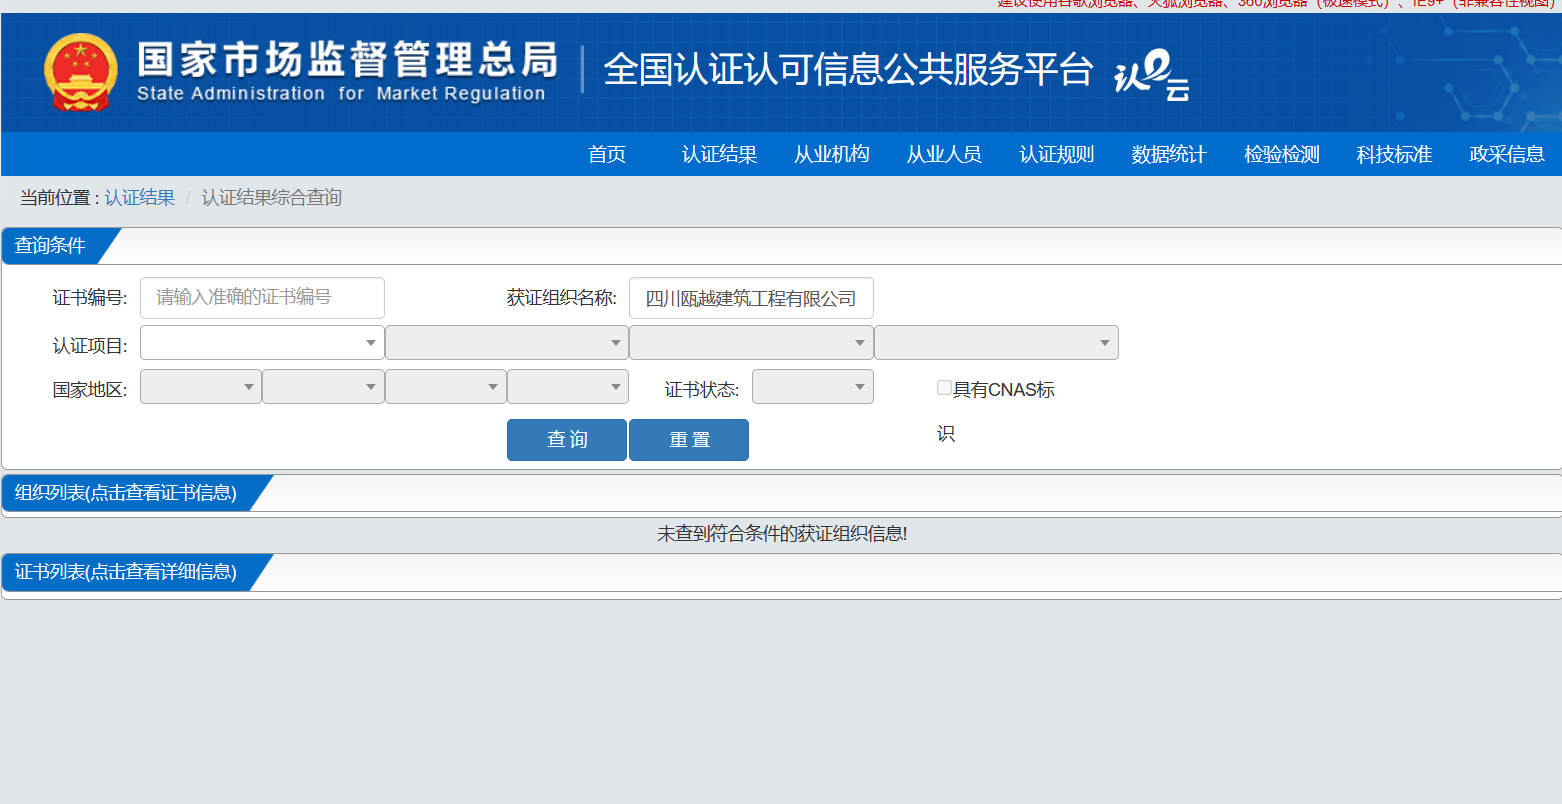
Task: Click the 认e云 logo icon
Action: pyautogui.click(x=1152, y=74)
